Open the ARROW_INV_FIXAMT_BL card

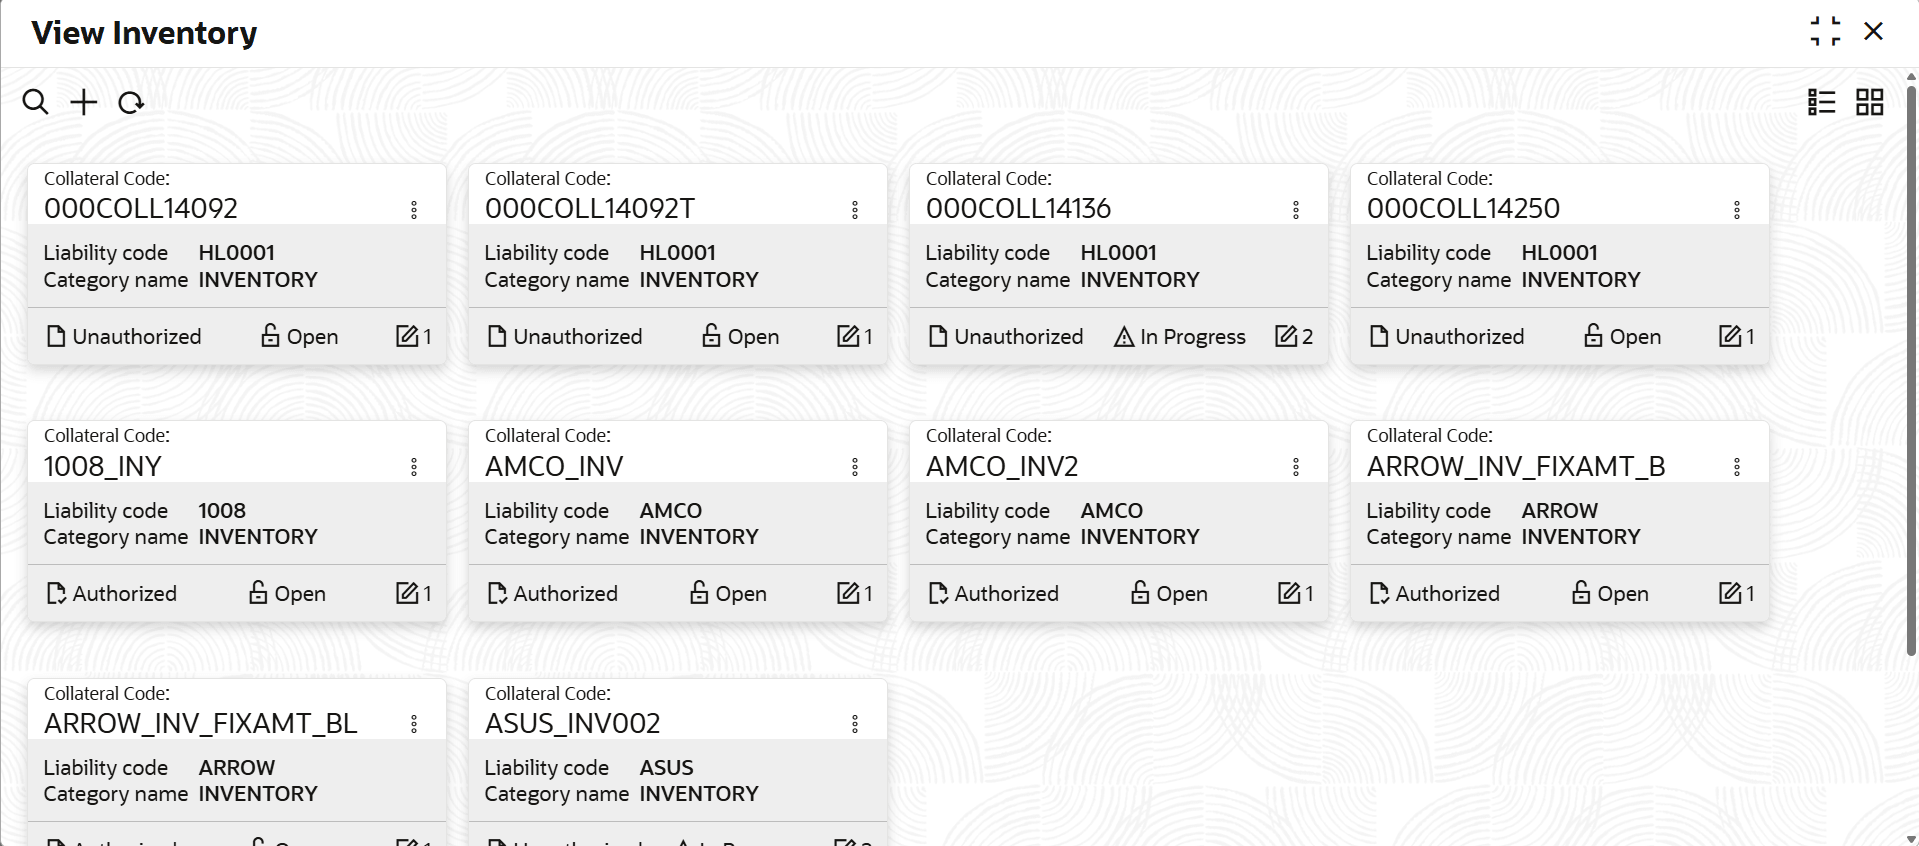(201, 723)
